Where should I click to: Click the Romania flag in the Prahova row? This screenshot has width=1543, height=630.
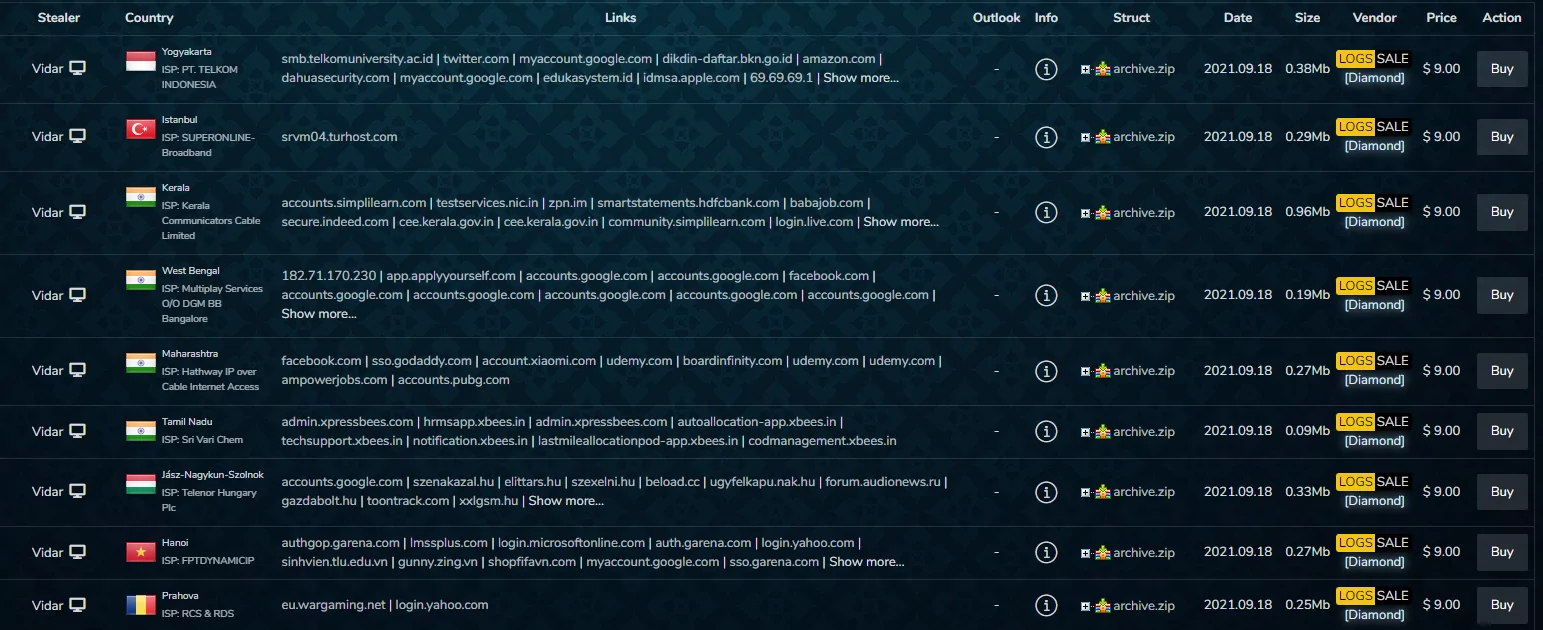coord(141,604)
